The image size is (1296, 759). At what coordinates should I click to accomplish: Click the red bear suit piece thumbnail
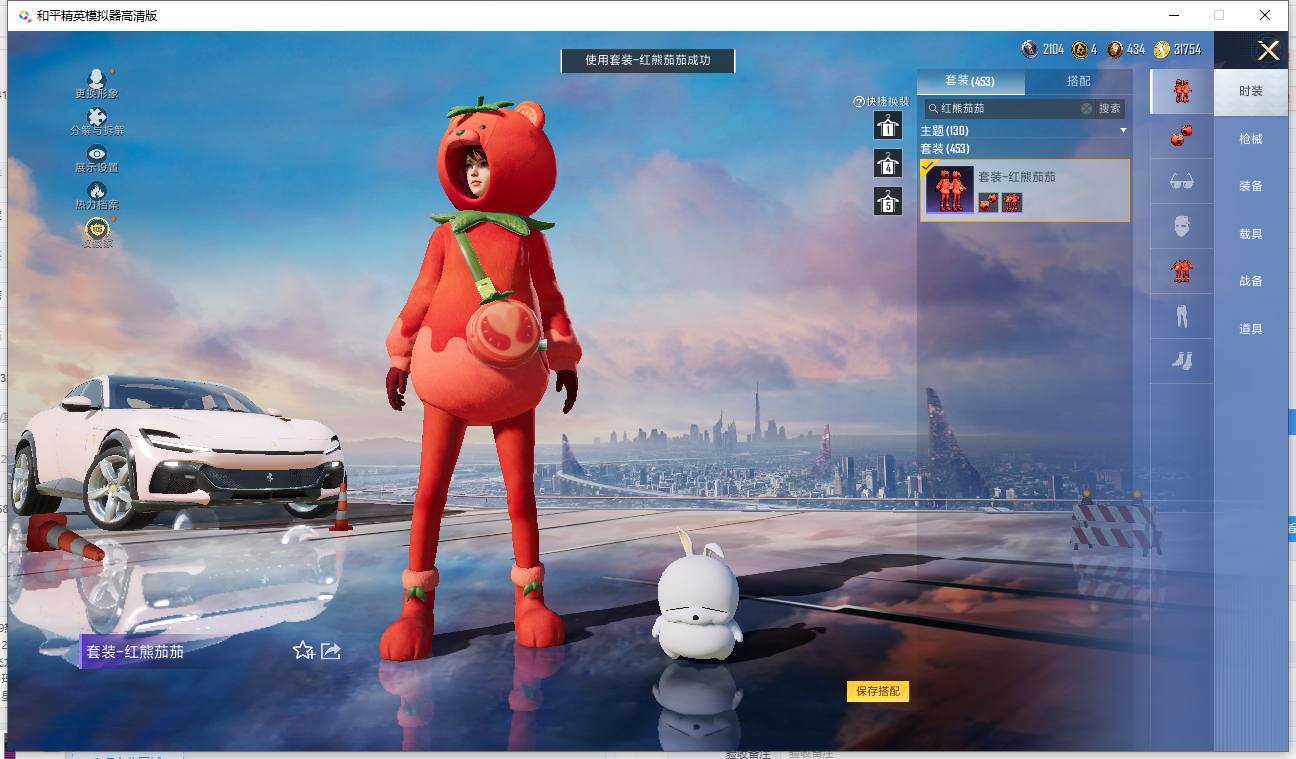1012,203
